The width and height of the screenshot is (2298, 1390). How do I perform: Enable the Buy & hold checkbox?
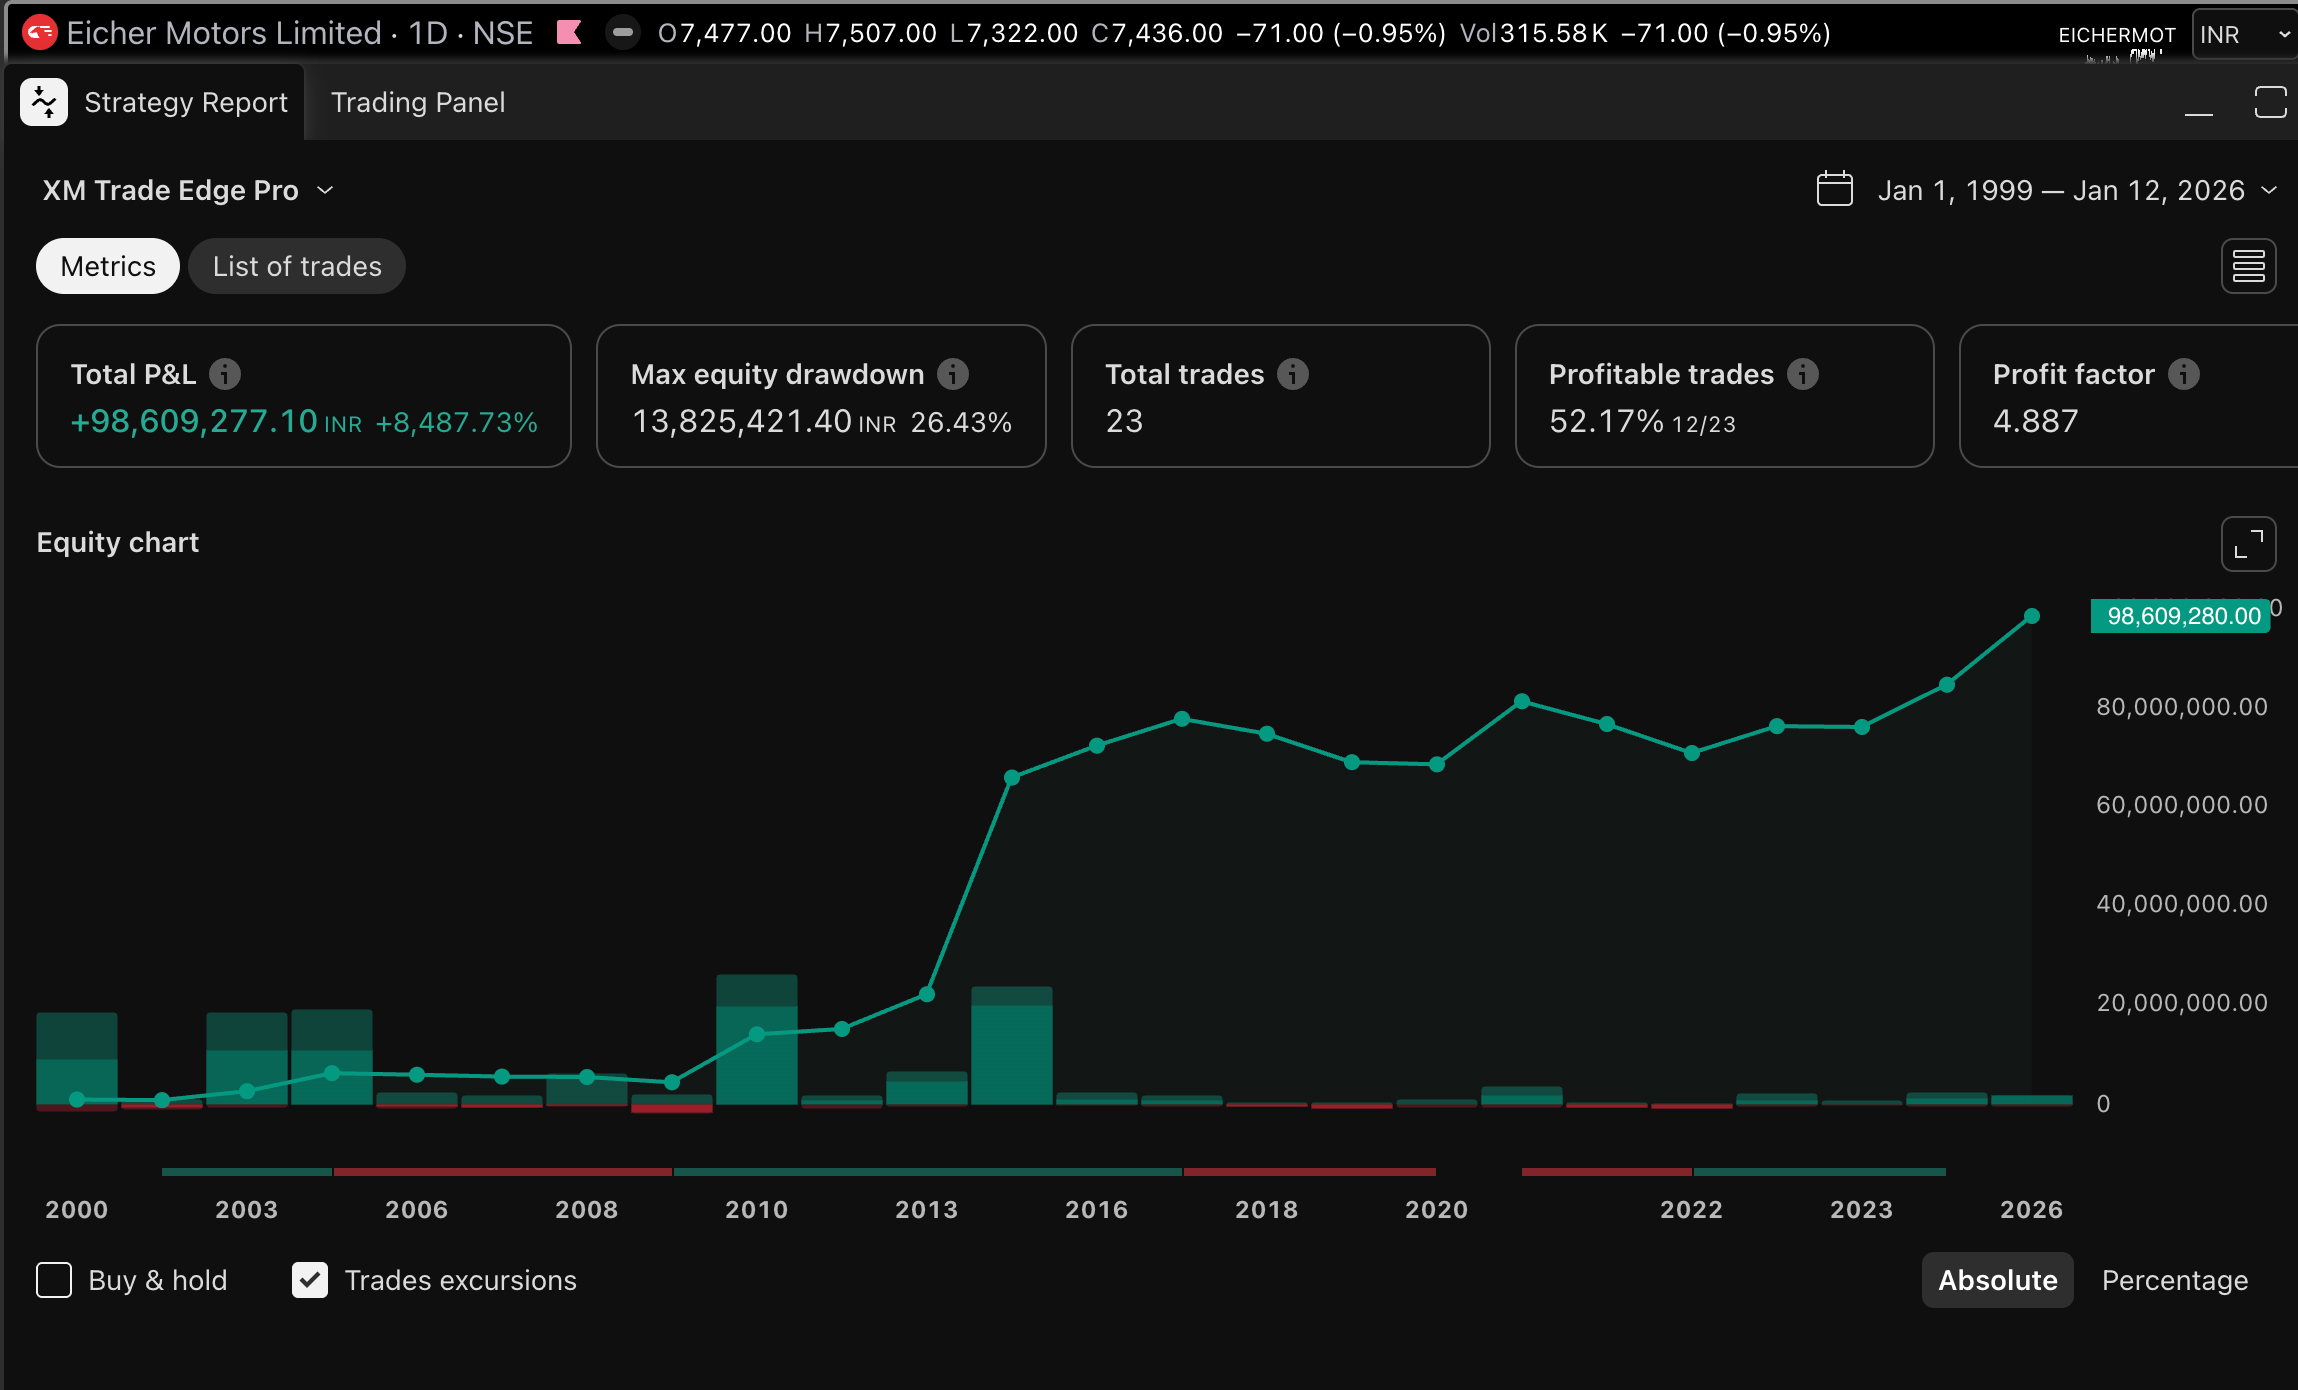pos(54,1280)
